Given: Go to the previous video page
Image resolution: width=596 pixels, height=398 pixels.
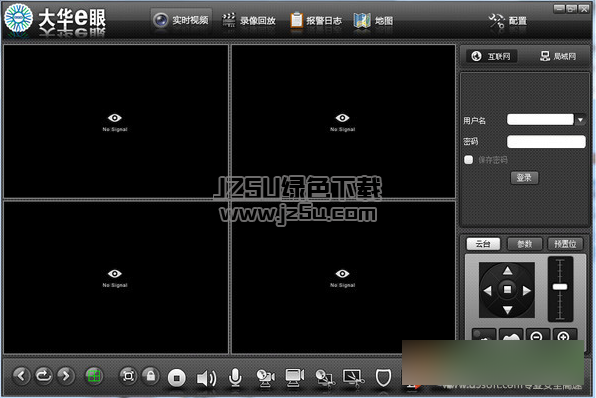Looking at the screenshot, I should 21,376.
